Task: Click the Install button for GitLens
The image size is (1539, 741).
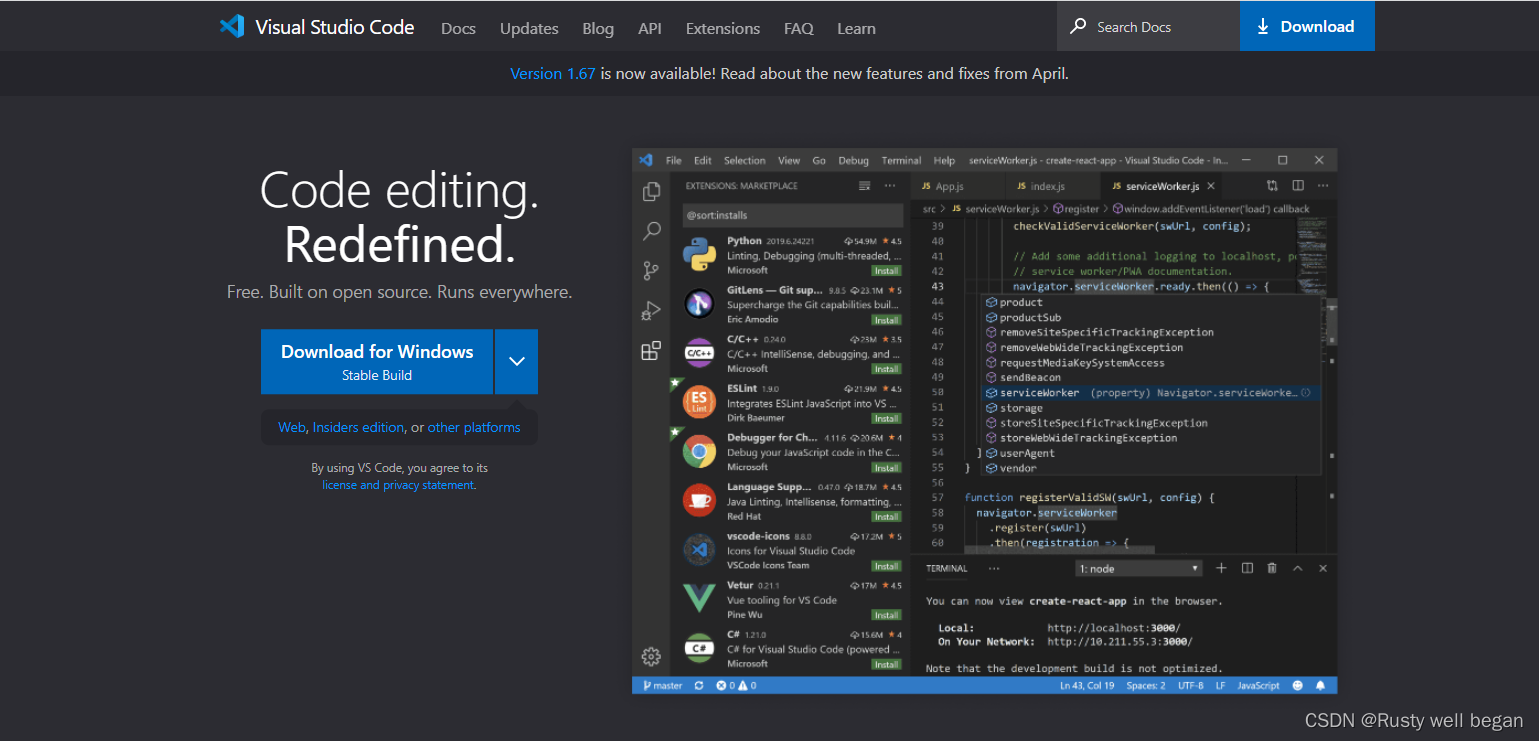Action: pyautogui.click(x=886, y=320)
